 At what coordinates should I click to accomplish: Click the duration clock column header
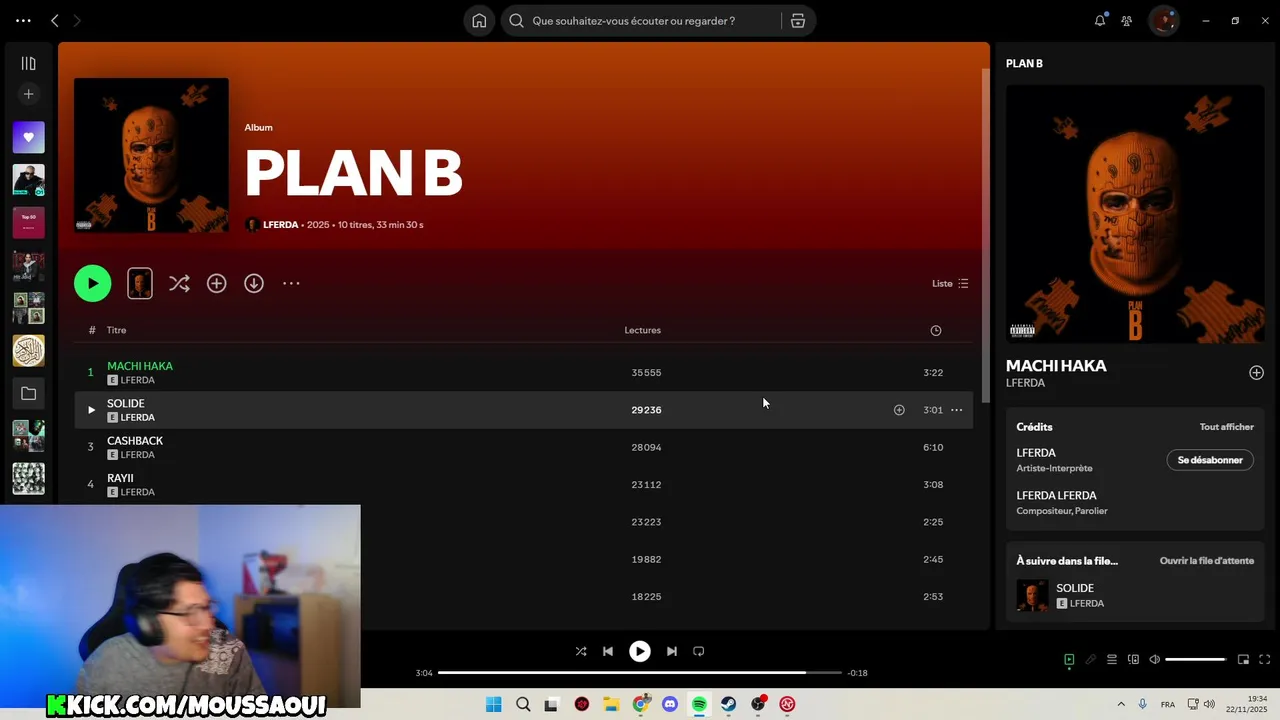936,330
